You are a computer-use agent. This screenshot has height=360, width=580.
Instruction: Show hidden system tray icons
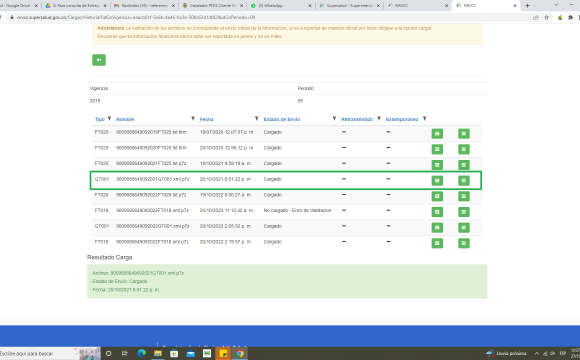click(537, 353)
